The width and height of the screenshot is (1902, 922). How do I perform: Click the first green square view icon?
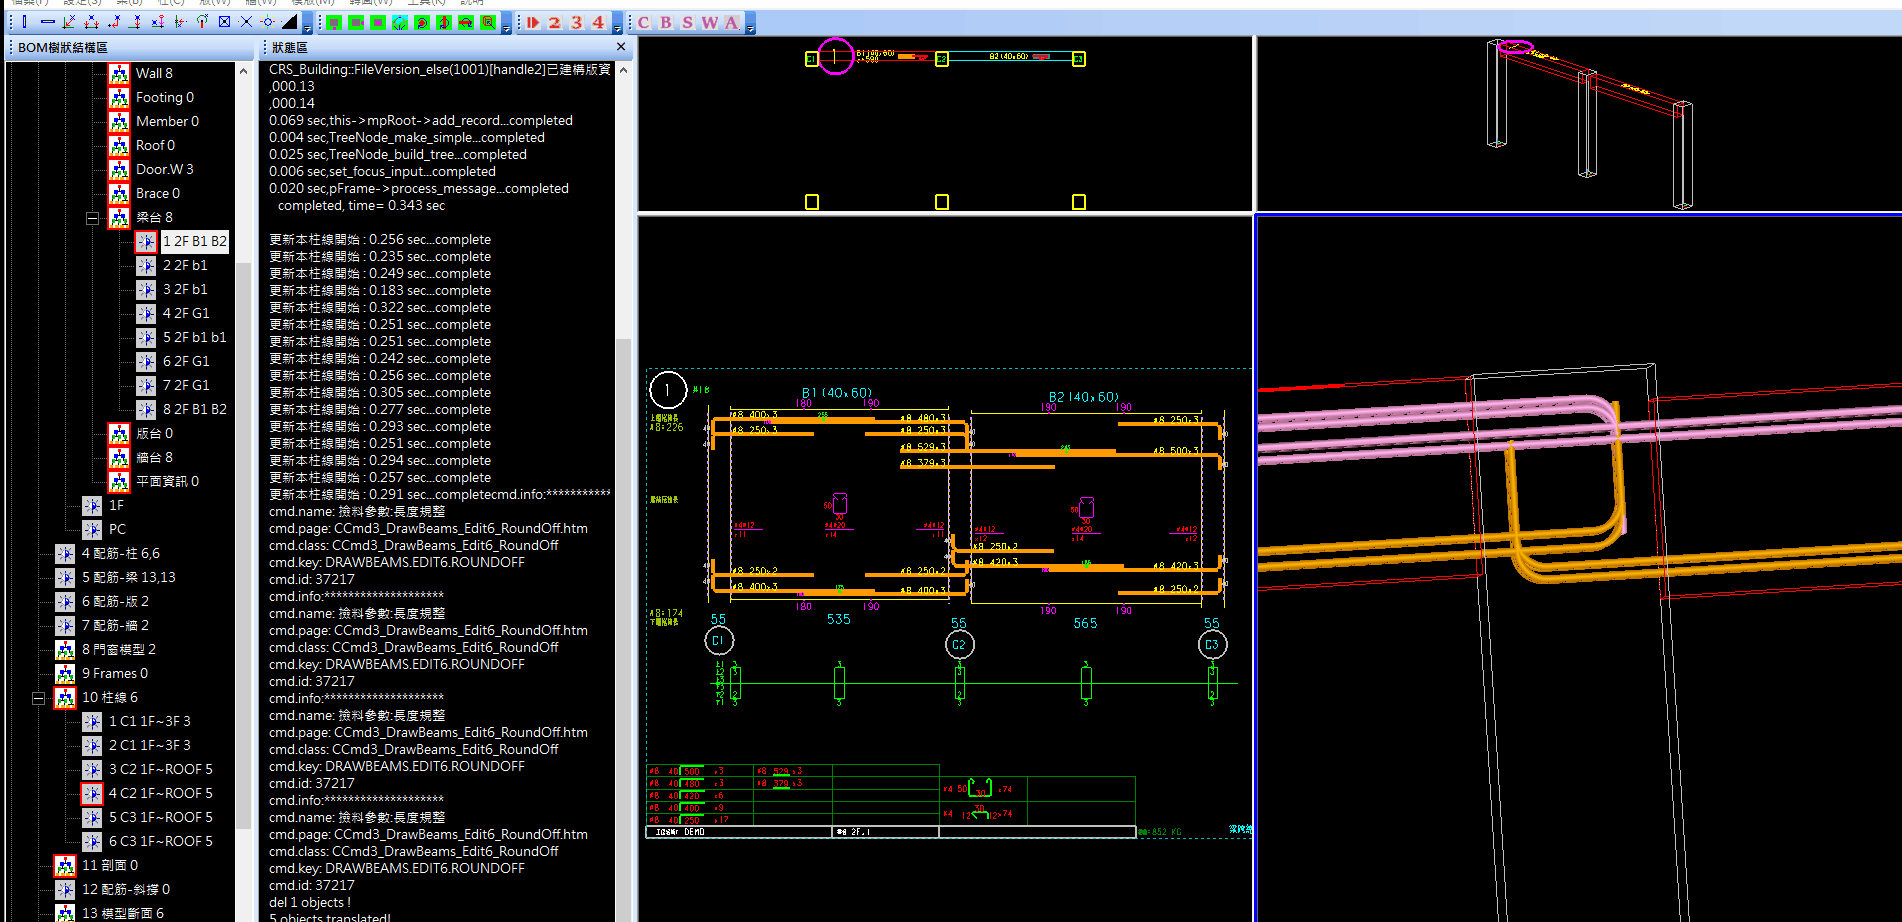[334, 22]
